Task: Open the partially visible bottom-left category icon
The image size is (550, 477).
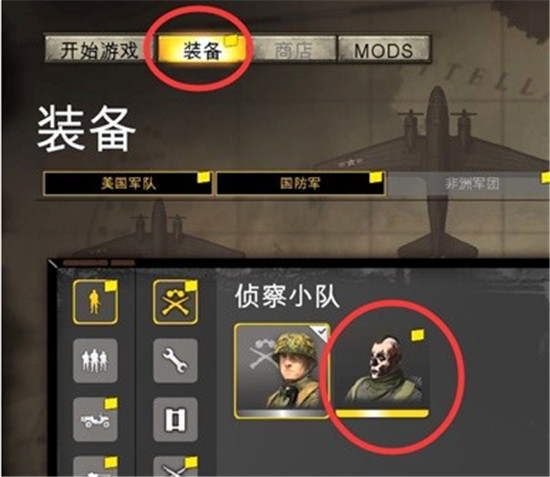Action: click(x=95, y=466)
